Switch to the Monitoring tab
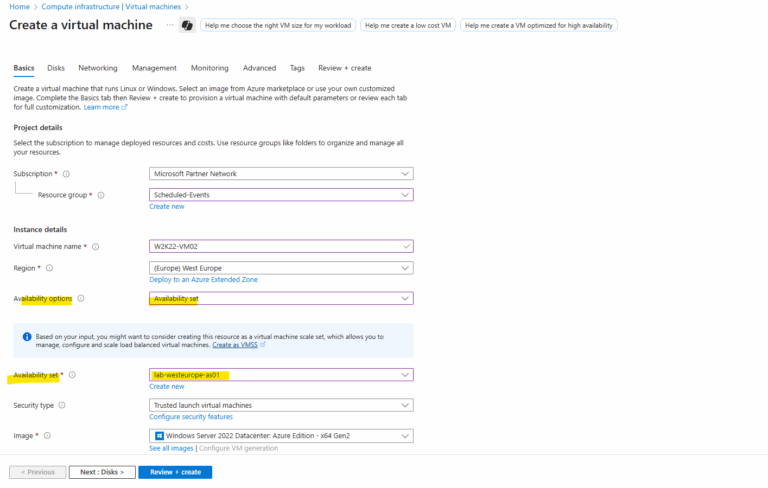 [x=210, y=68]
